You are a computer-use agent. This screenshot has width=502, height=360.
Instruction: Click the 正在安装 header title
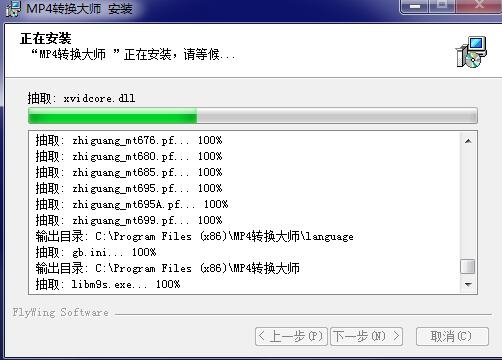(46, 38)
